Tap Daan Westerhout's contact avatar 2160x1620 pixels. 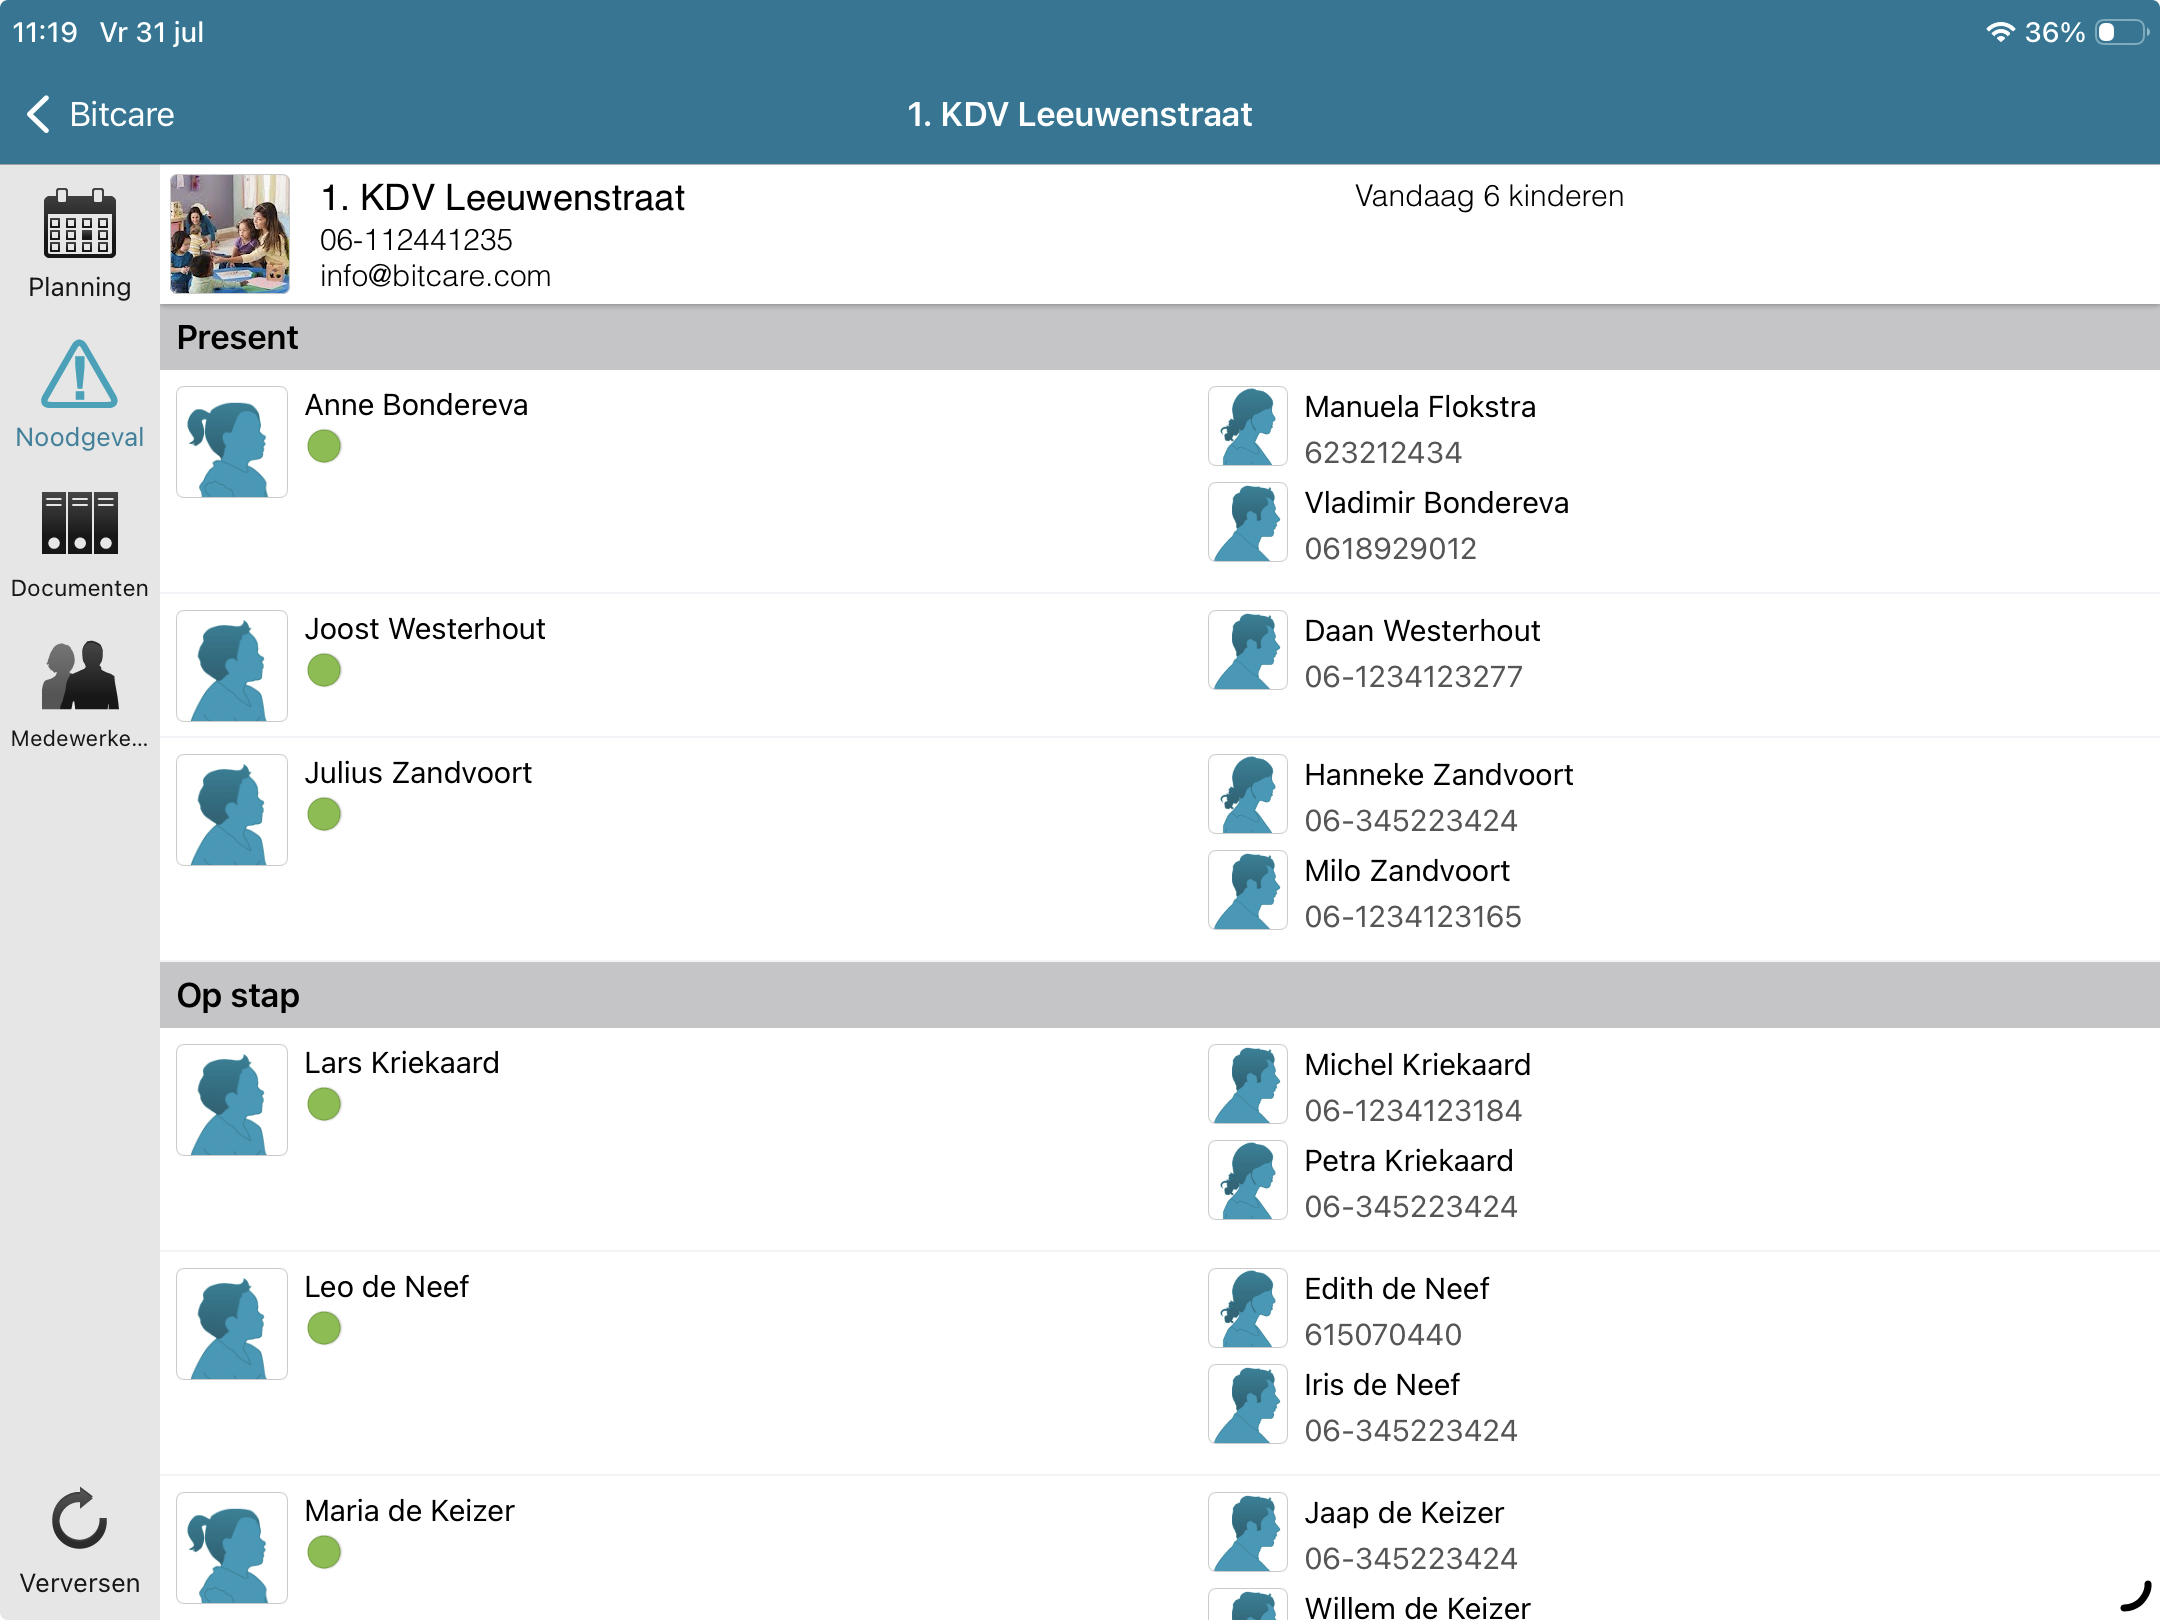click(1248, 651)
